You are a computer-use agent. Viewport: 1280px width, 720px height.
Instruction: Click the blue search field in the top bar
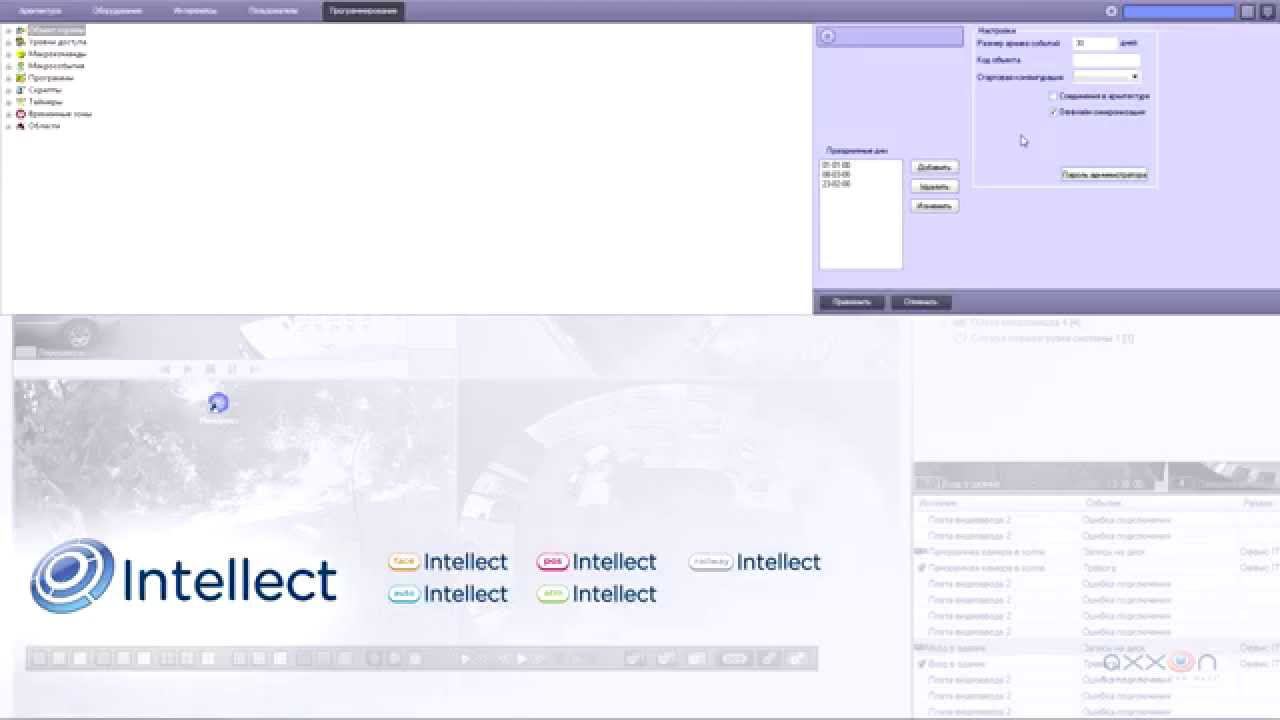pyautogui.click(x=1179, y=12)
